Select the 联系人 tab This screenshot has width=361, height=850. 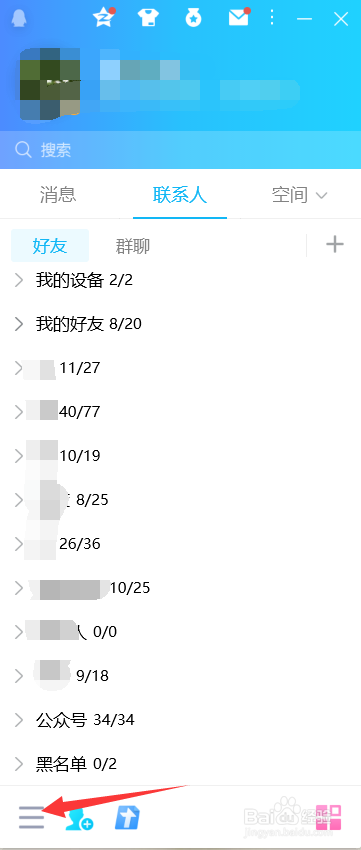[180, 195]
